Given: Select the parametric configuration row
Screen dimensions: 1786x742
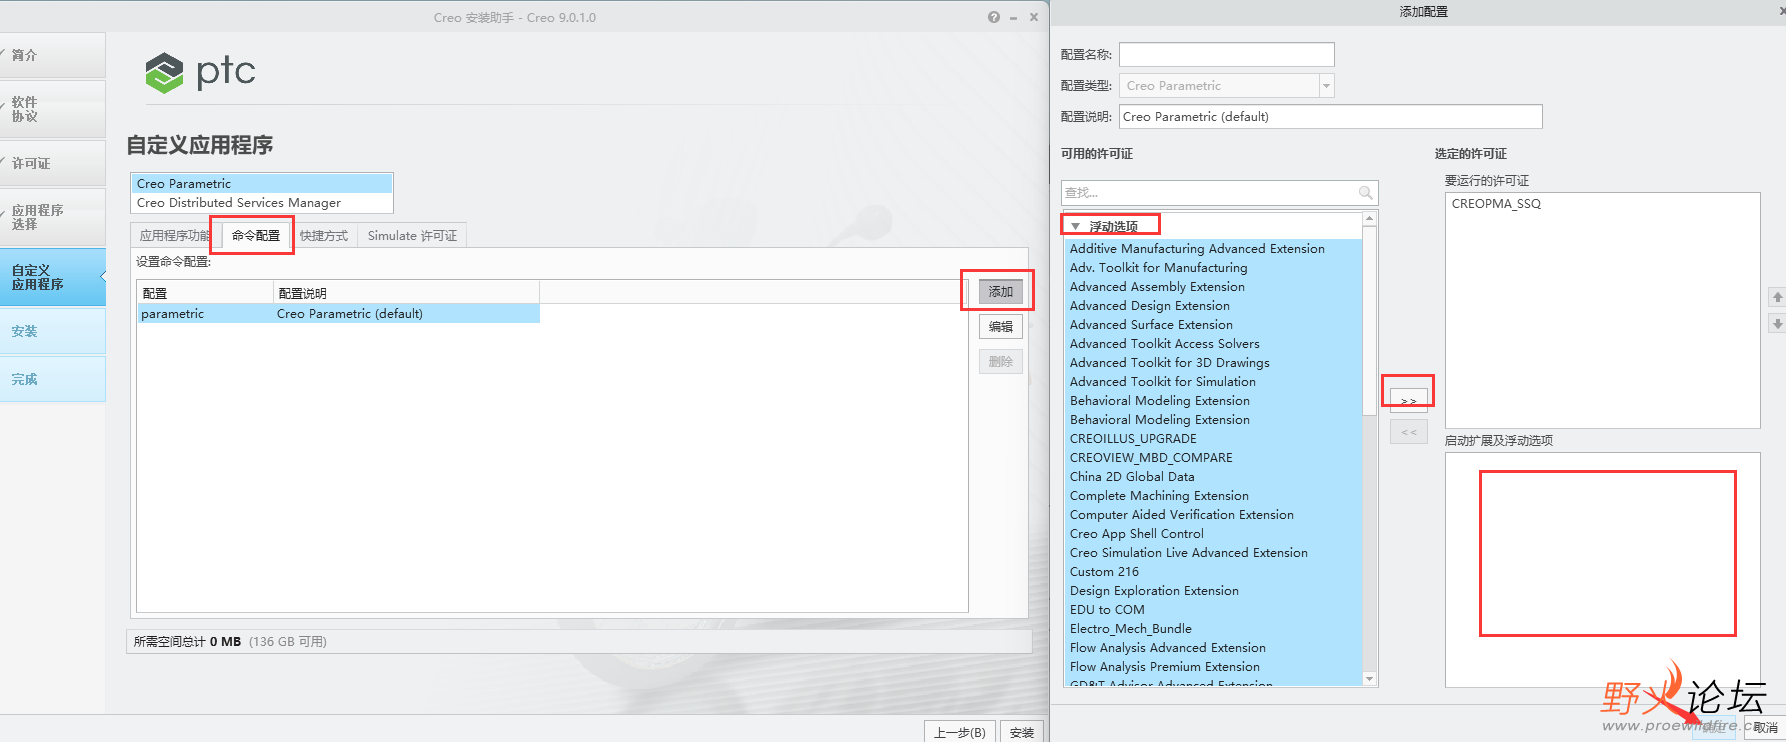Looking at the screenshot, I should click(x=338, y=314).
